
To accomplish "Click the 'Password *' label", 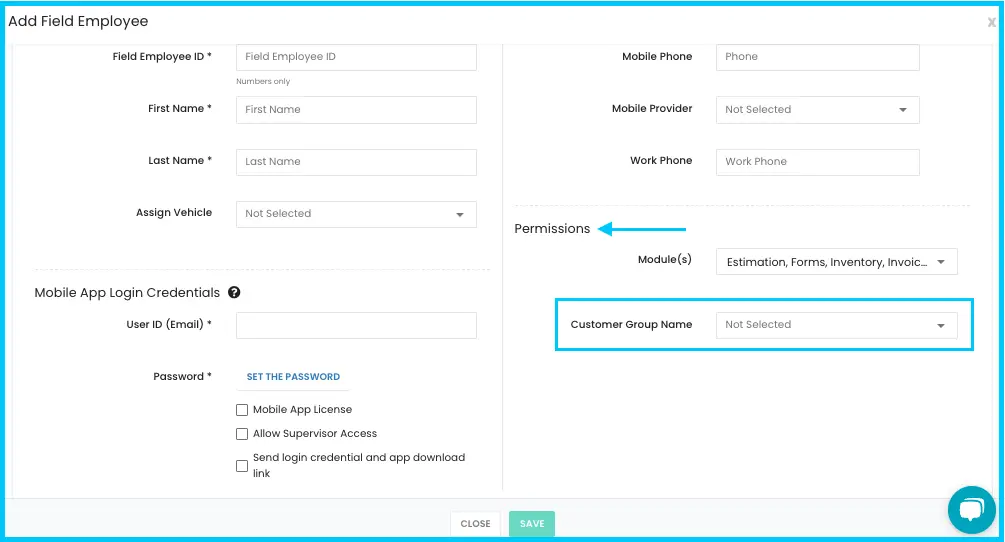I will coord(182,377).
